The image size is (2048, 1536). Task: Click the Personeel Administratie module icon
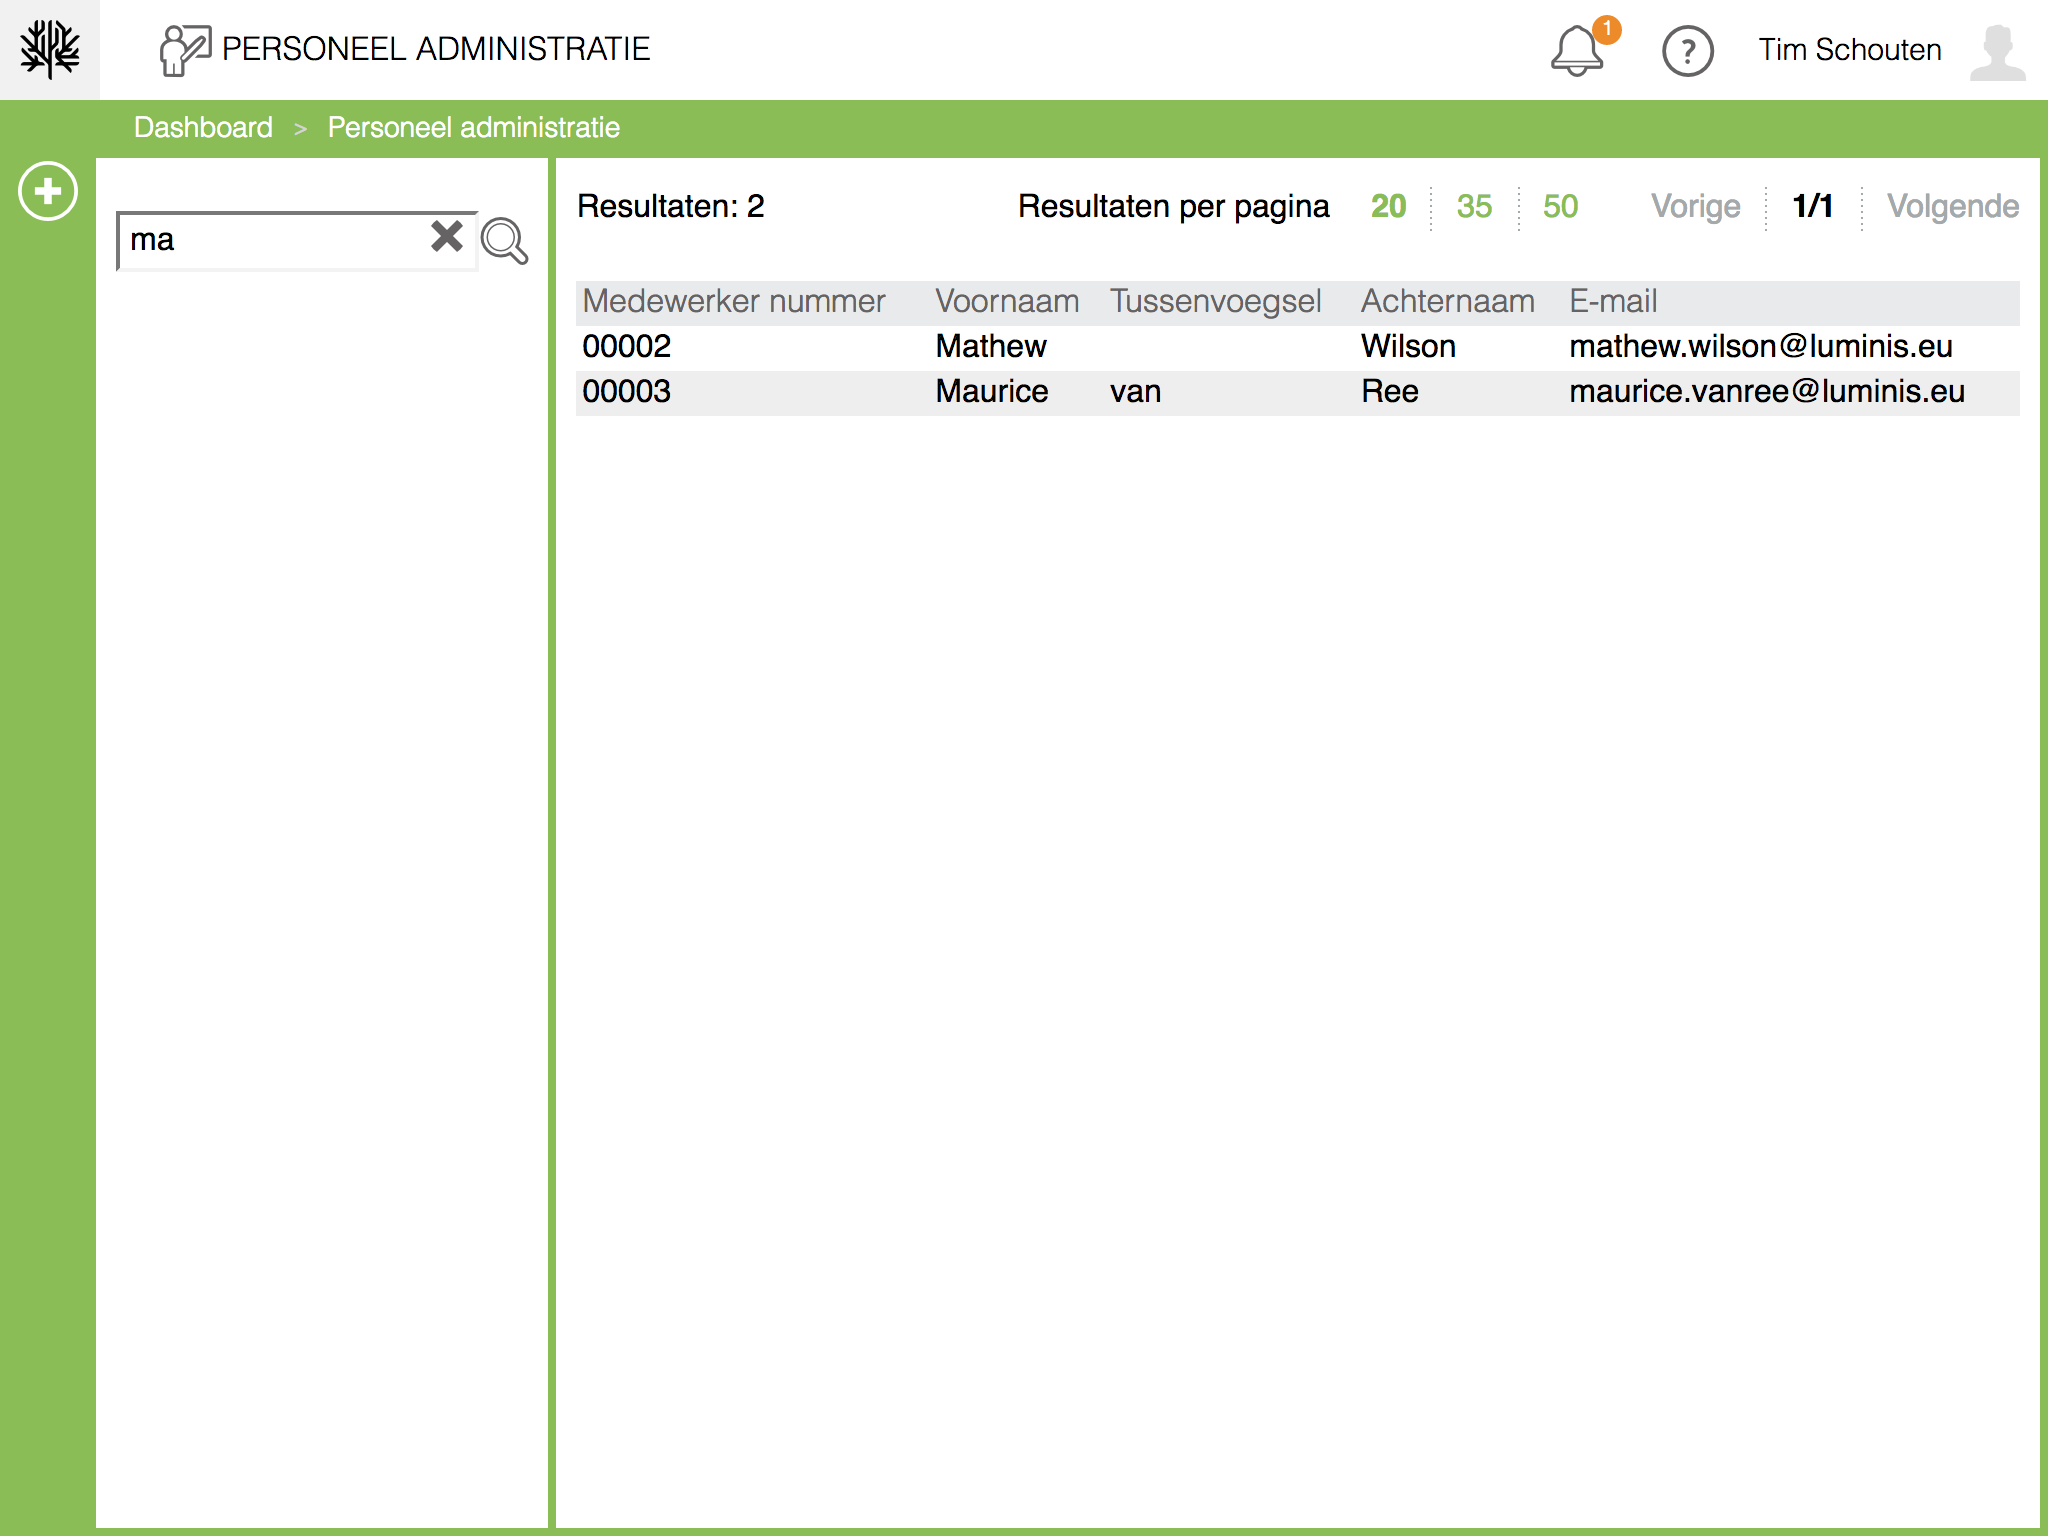184,50
